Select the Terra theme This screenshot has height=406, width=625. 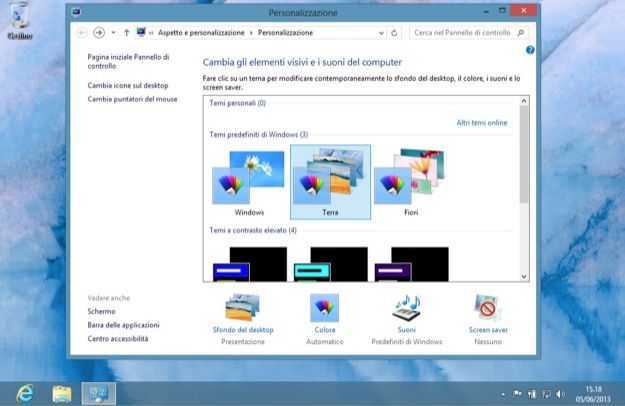click(330, 182)
